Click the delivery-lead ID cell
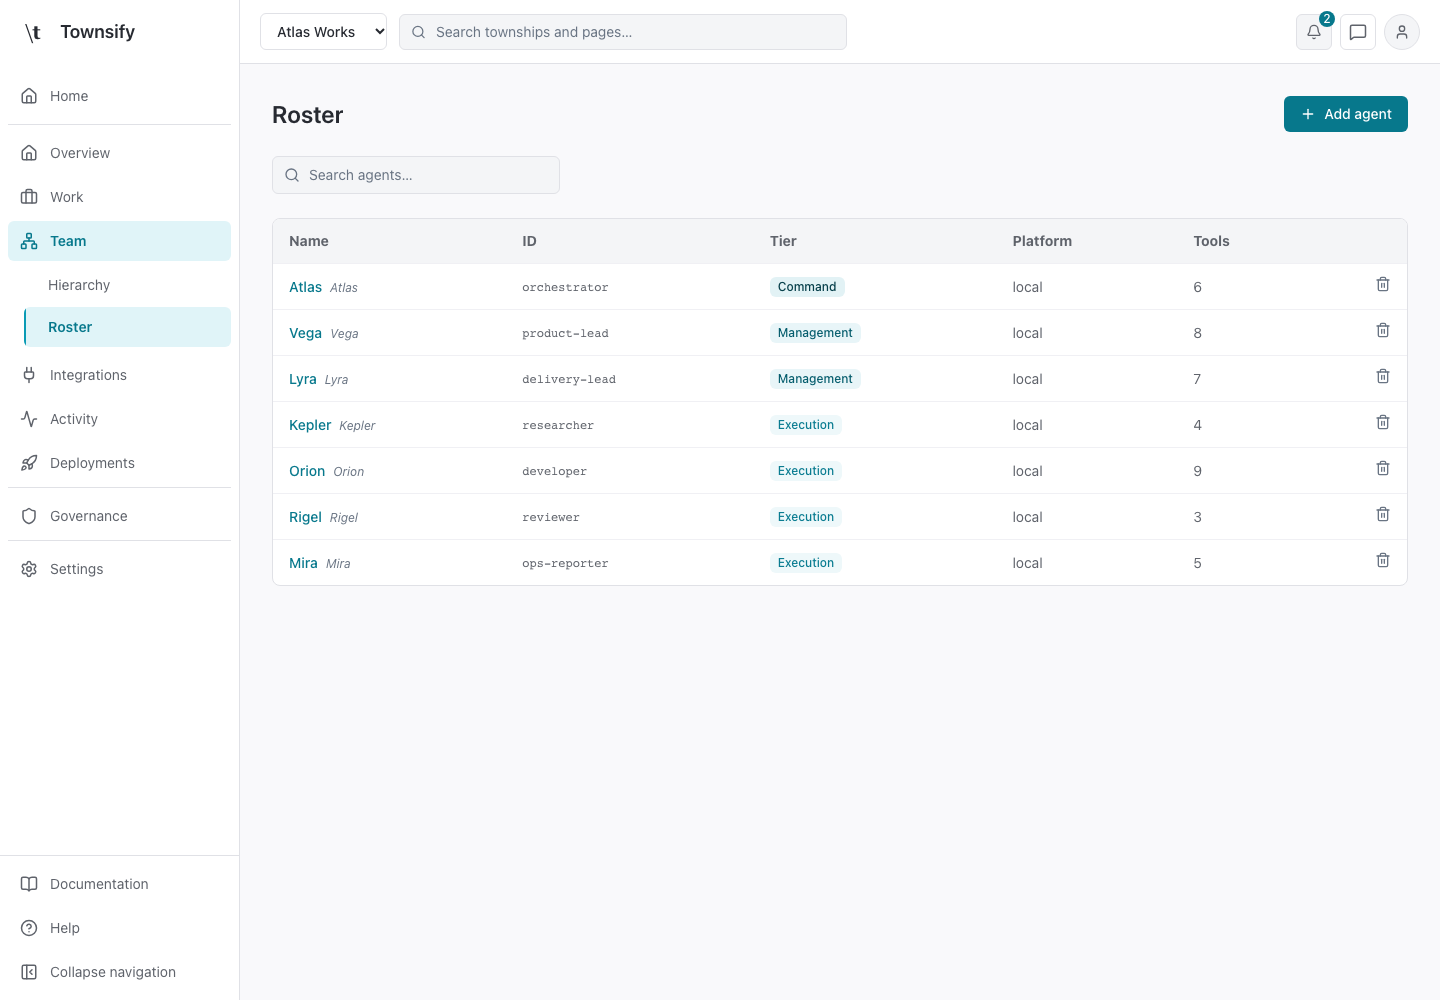 (569, 379)
